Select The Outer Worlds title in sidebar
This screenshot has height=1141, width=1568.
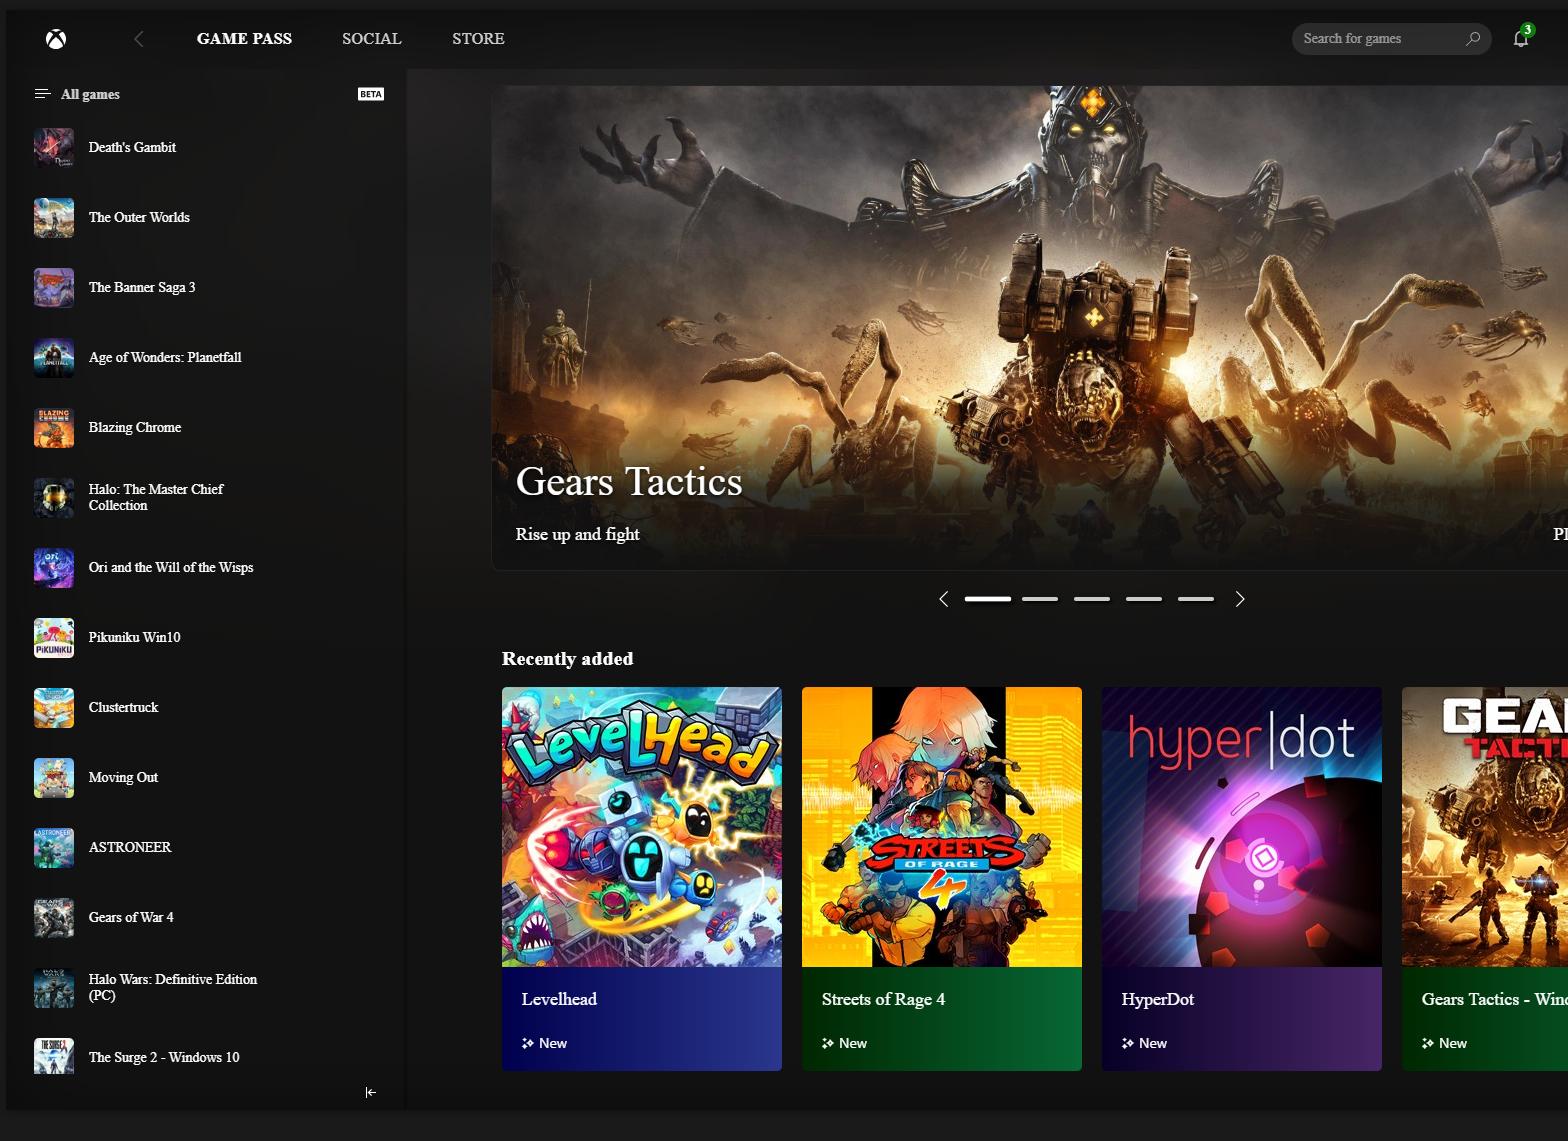point(139,217)
